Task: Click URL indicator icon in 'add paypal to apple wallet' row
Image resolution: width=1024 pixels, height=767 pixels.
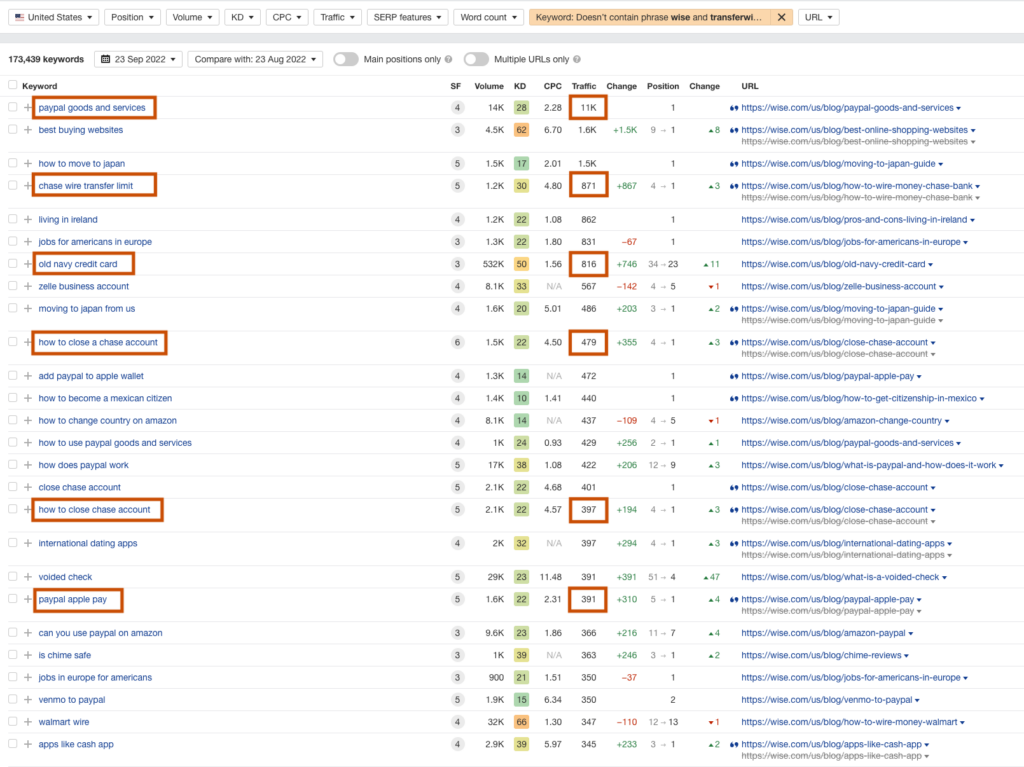Action: pyautogui.click(x=733, y=376)
